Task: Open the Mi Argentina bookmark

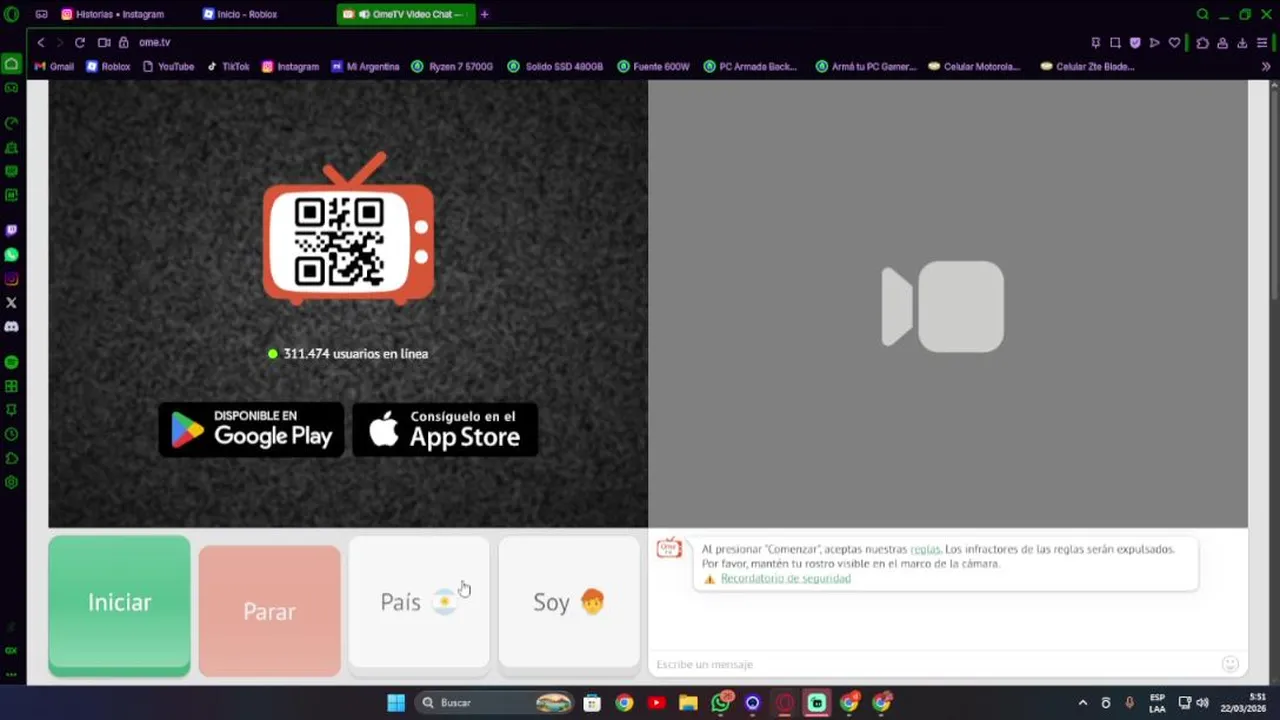Action: click(365, 67)
